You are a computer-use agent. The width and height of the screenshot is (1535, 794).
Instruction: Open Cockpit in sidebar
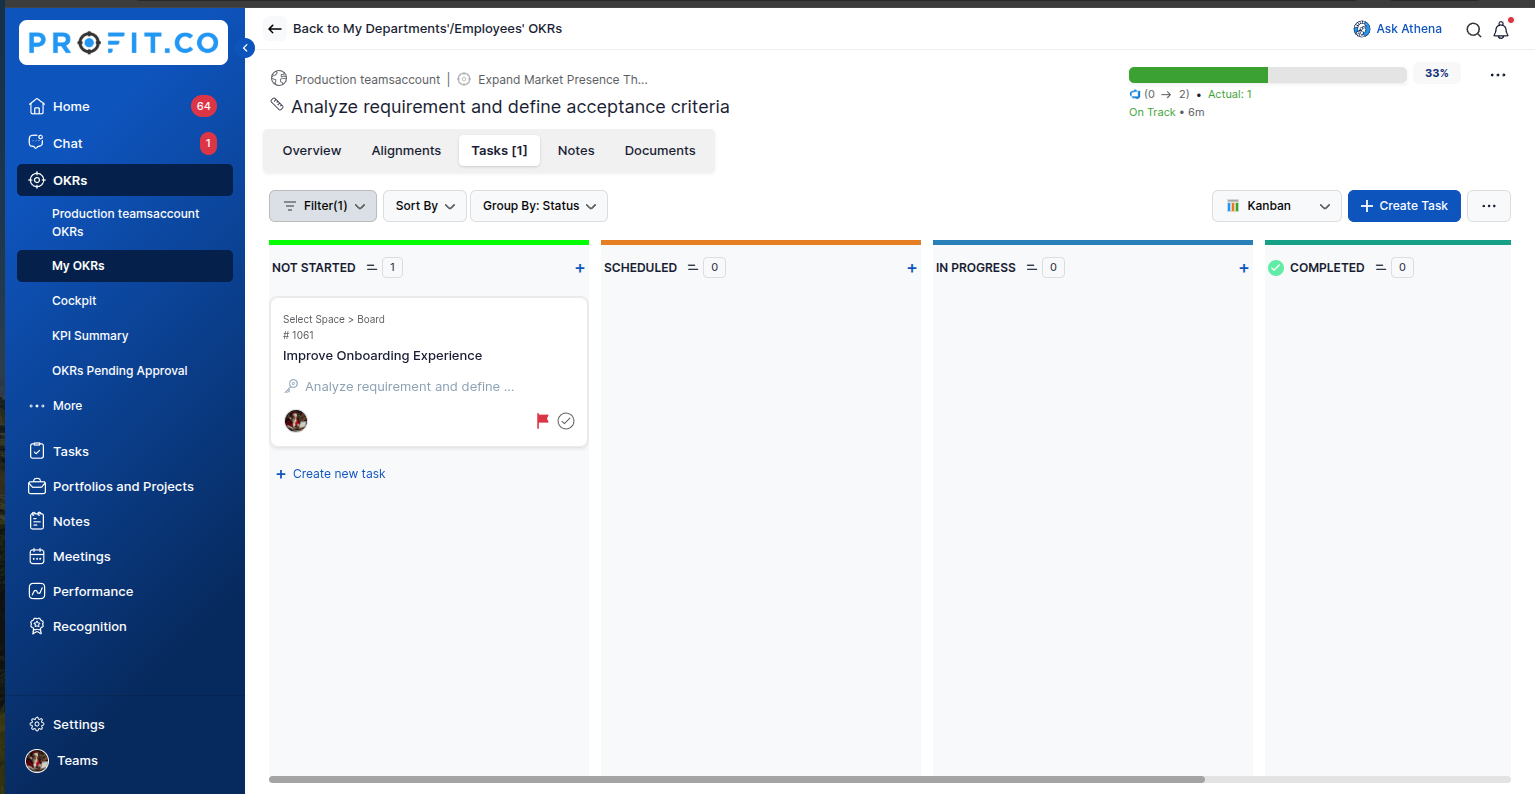coord(75,301)
